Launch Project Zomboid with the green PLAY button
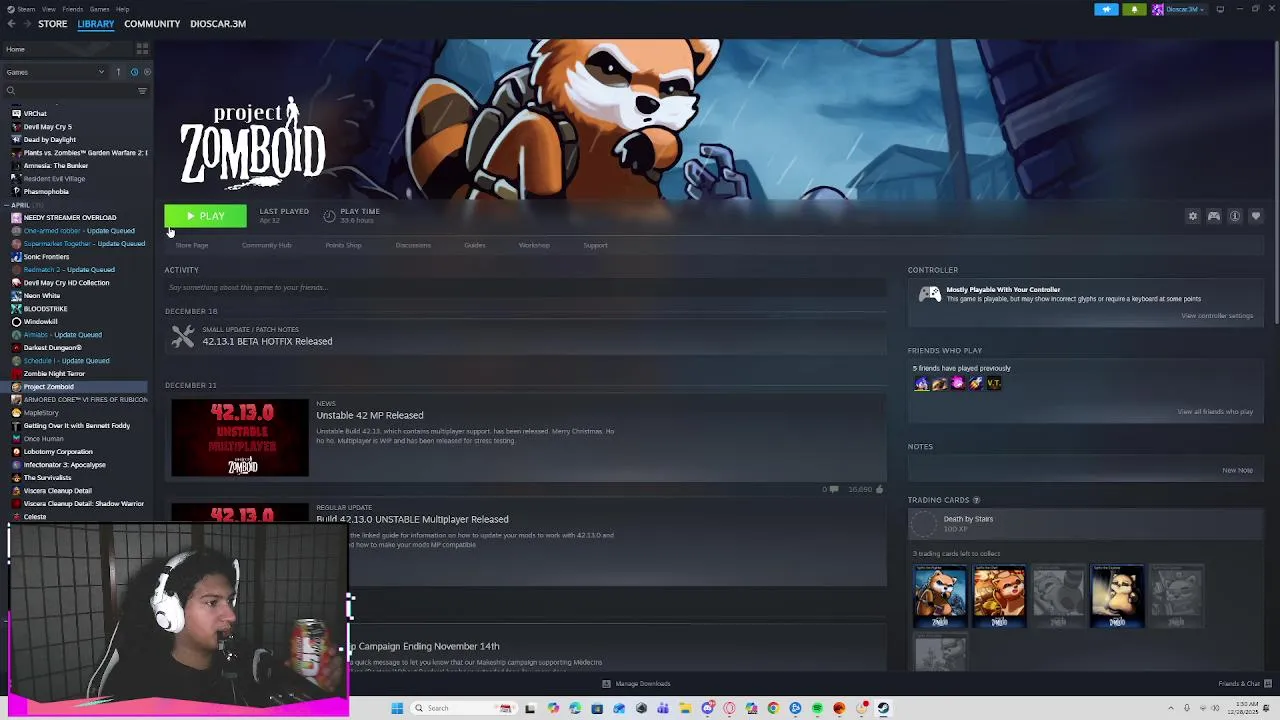Image resolution: width=1280 pixels, height=720 pixels. (x=205, y=216)
